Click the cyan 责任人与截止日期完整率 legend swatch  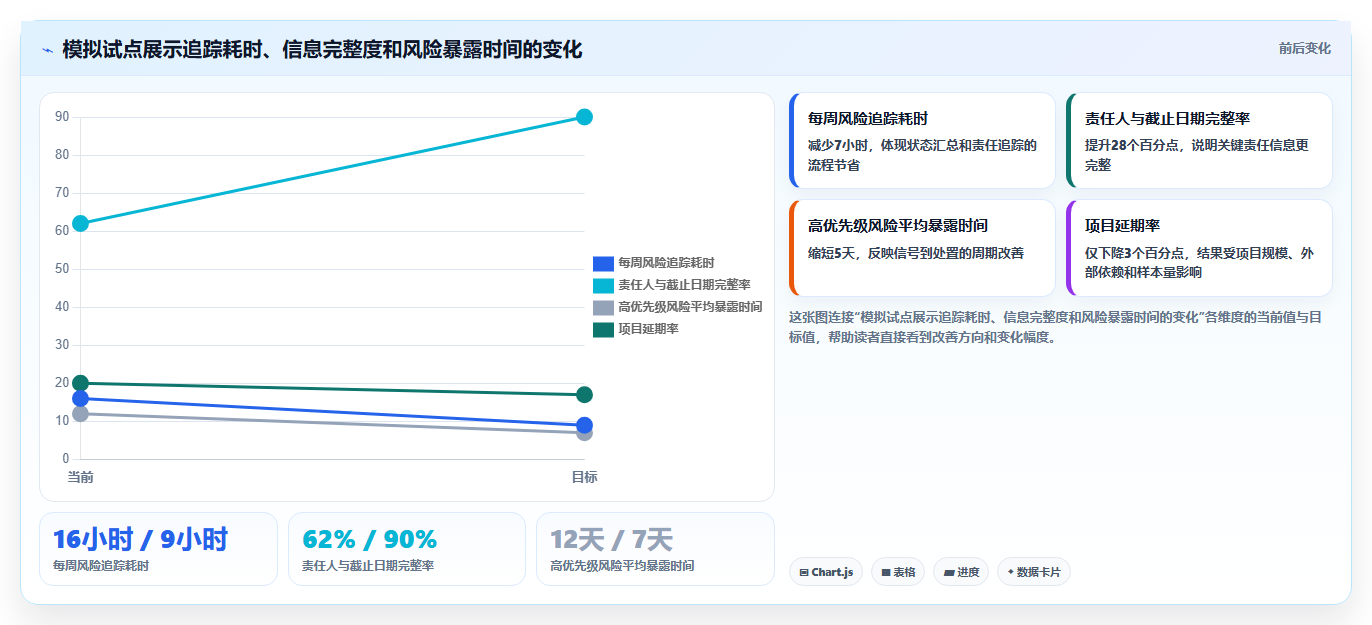(x=603, y=285)
